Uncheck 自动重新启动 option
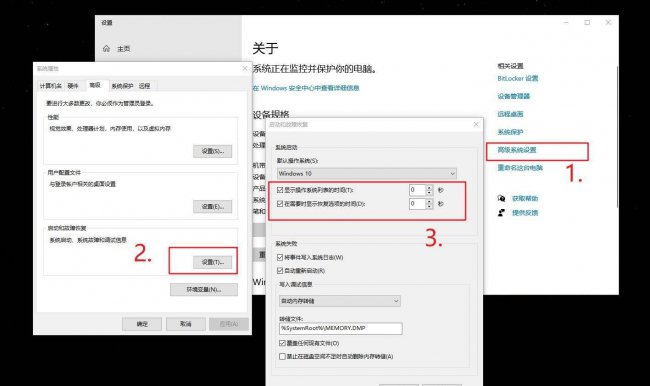This screenshot has height=386, width=650. (x=280, y=270)
